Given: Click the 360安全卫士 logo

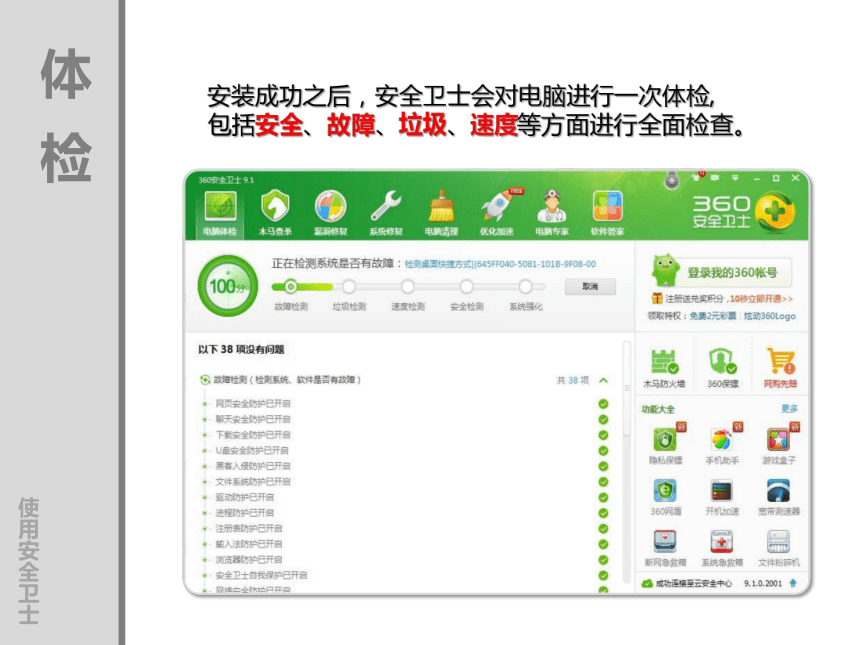Looking at the screenshot, I should [744, 212].
